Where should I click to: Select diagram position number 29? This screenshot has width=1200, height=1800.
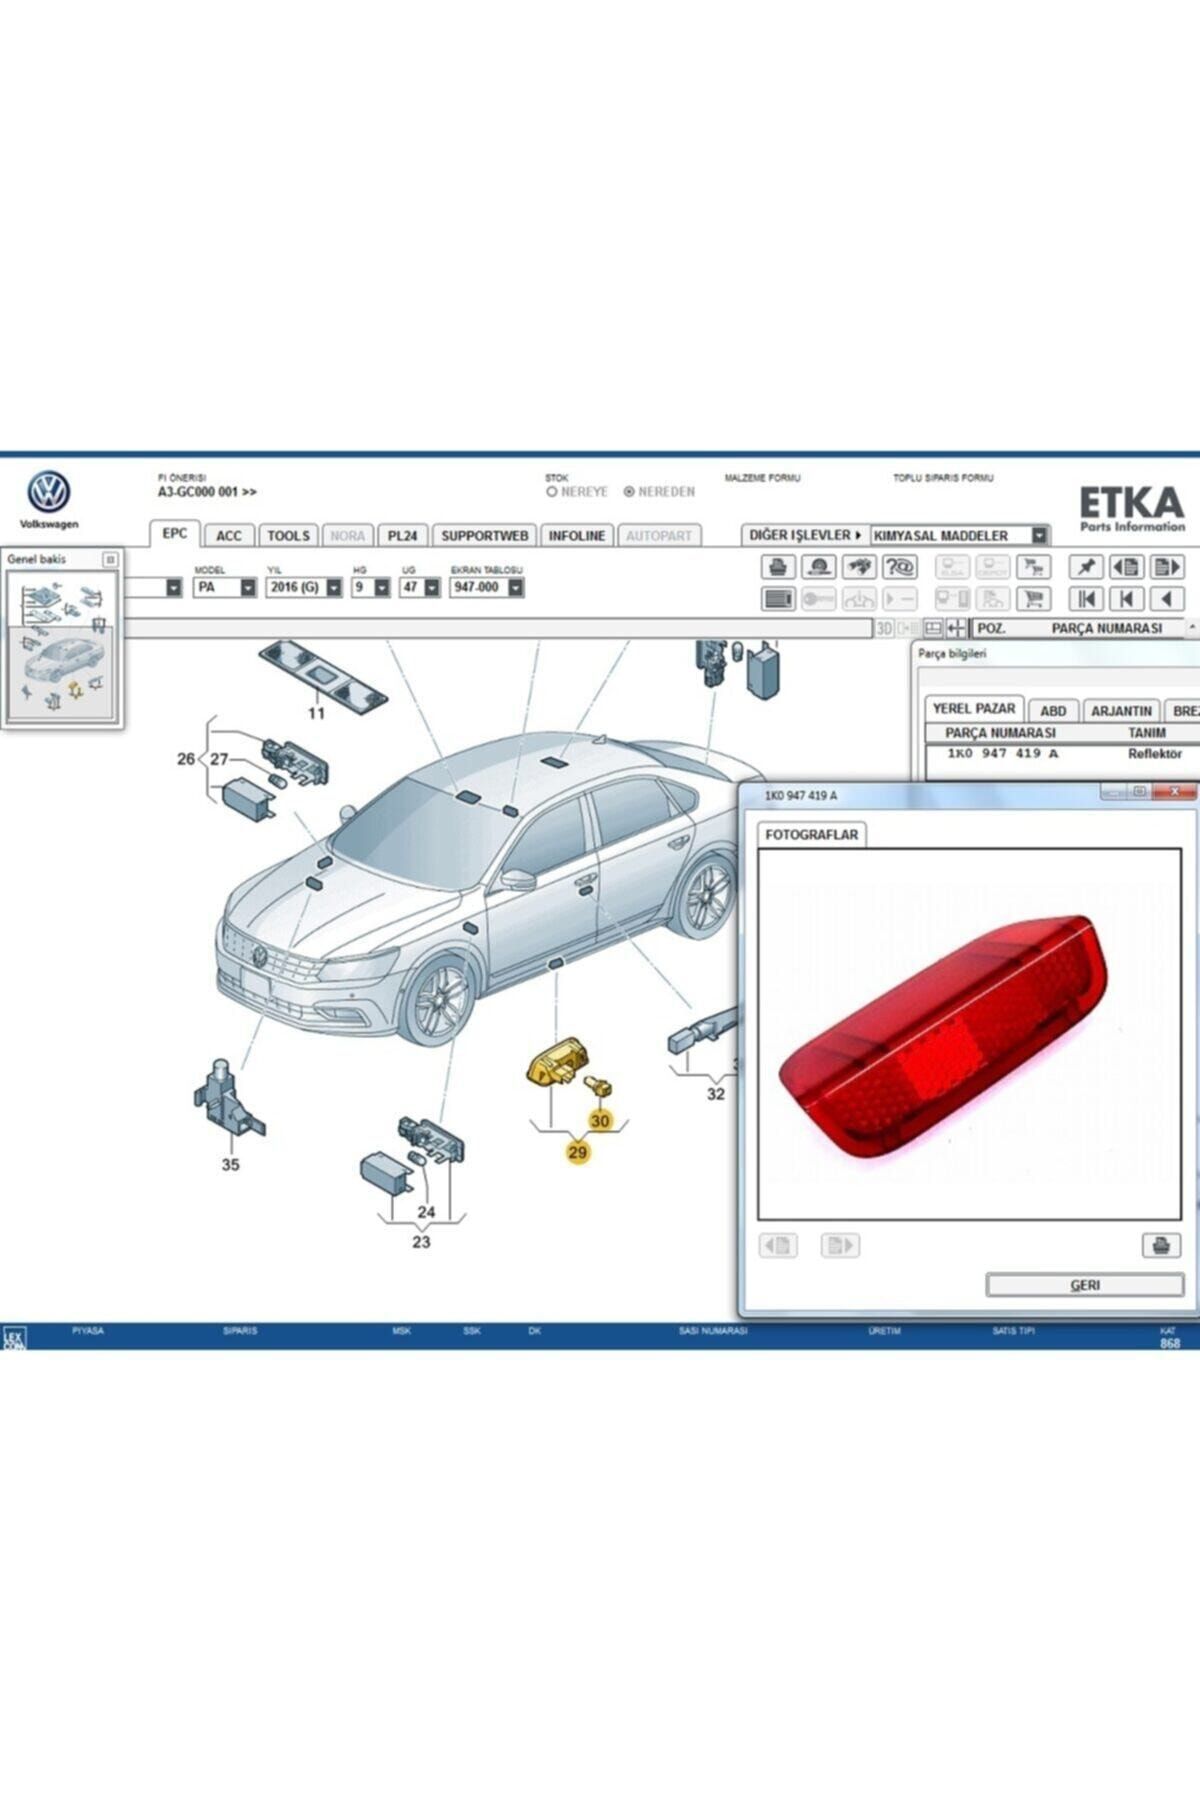pos(578,1152)
